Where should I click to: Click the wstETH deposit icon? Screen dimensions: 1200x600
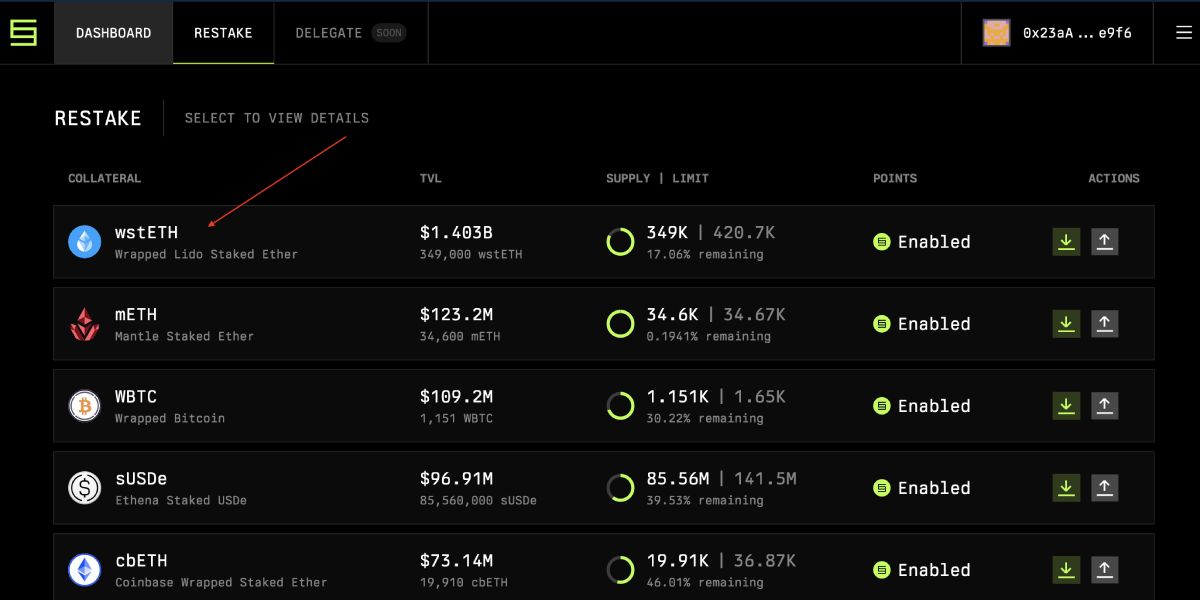[1066, 241]
